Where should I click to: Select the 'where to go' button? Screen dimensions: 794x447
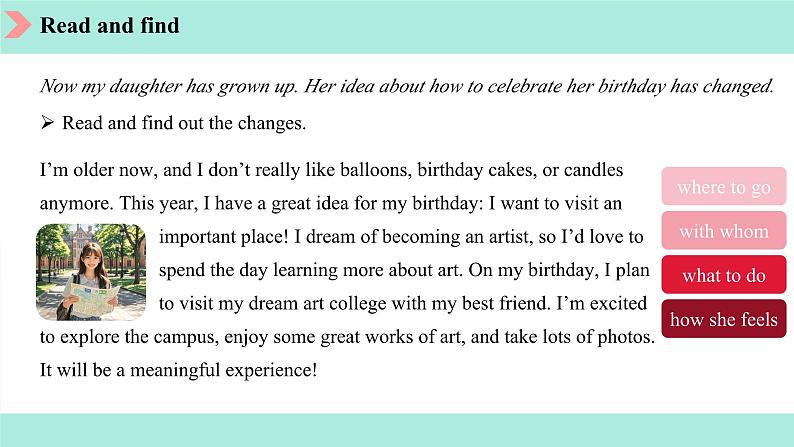tap(724, 186)
